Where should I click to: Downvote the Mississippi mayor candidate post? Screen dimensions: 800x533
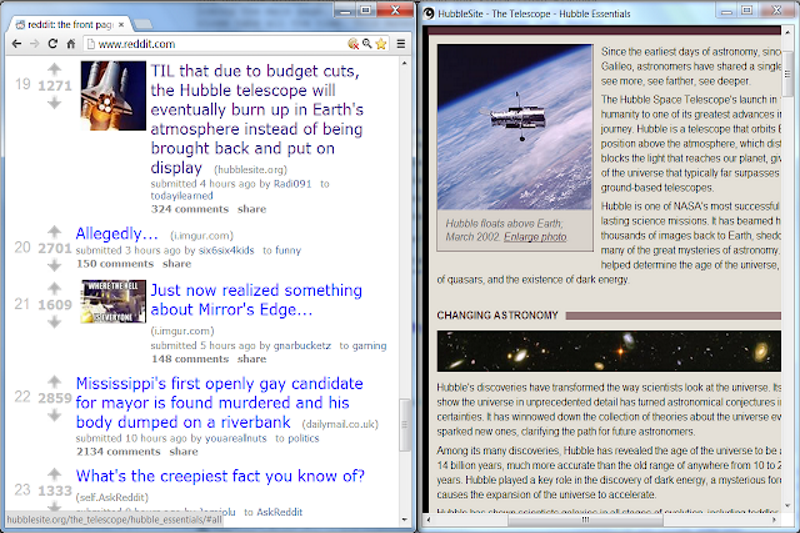point(54,416)
